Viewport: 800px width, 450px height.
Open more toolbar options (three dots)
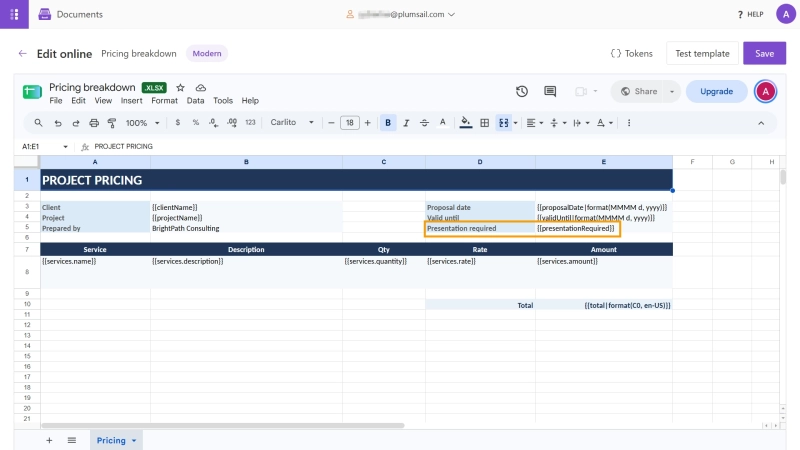(x=629, y=123)
